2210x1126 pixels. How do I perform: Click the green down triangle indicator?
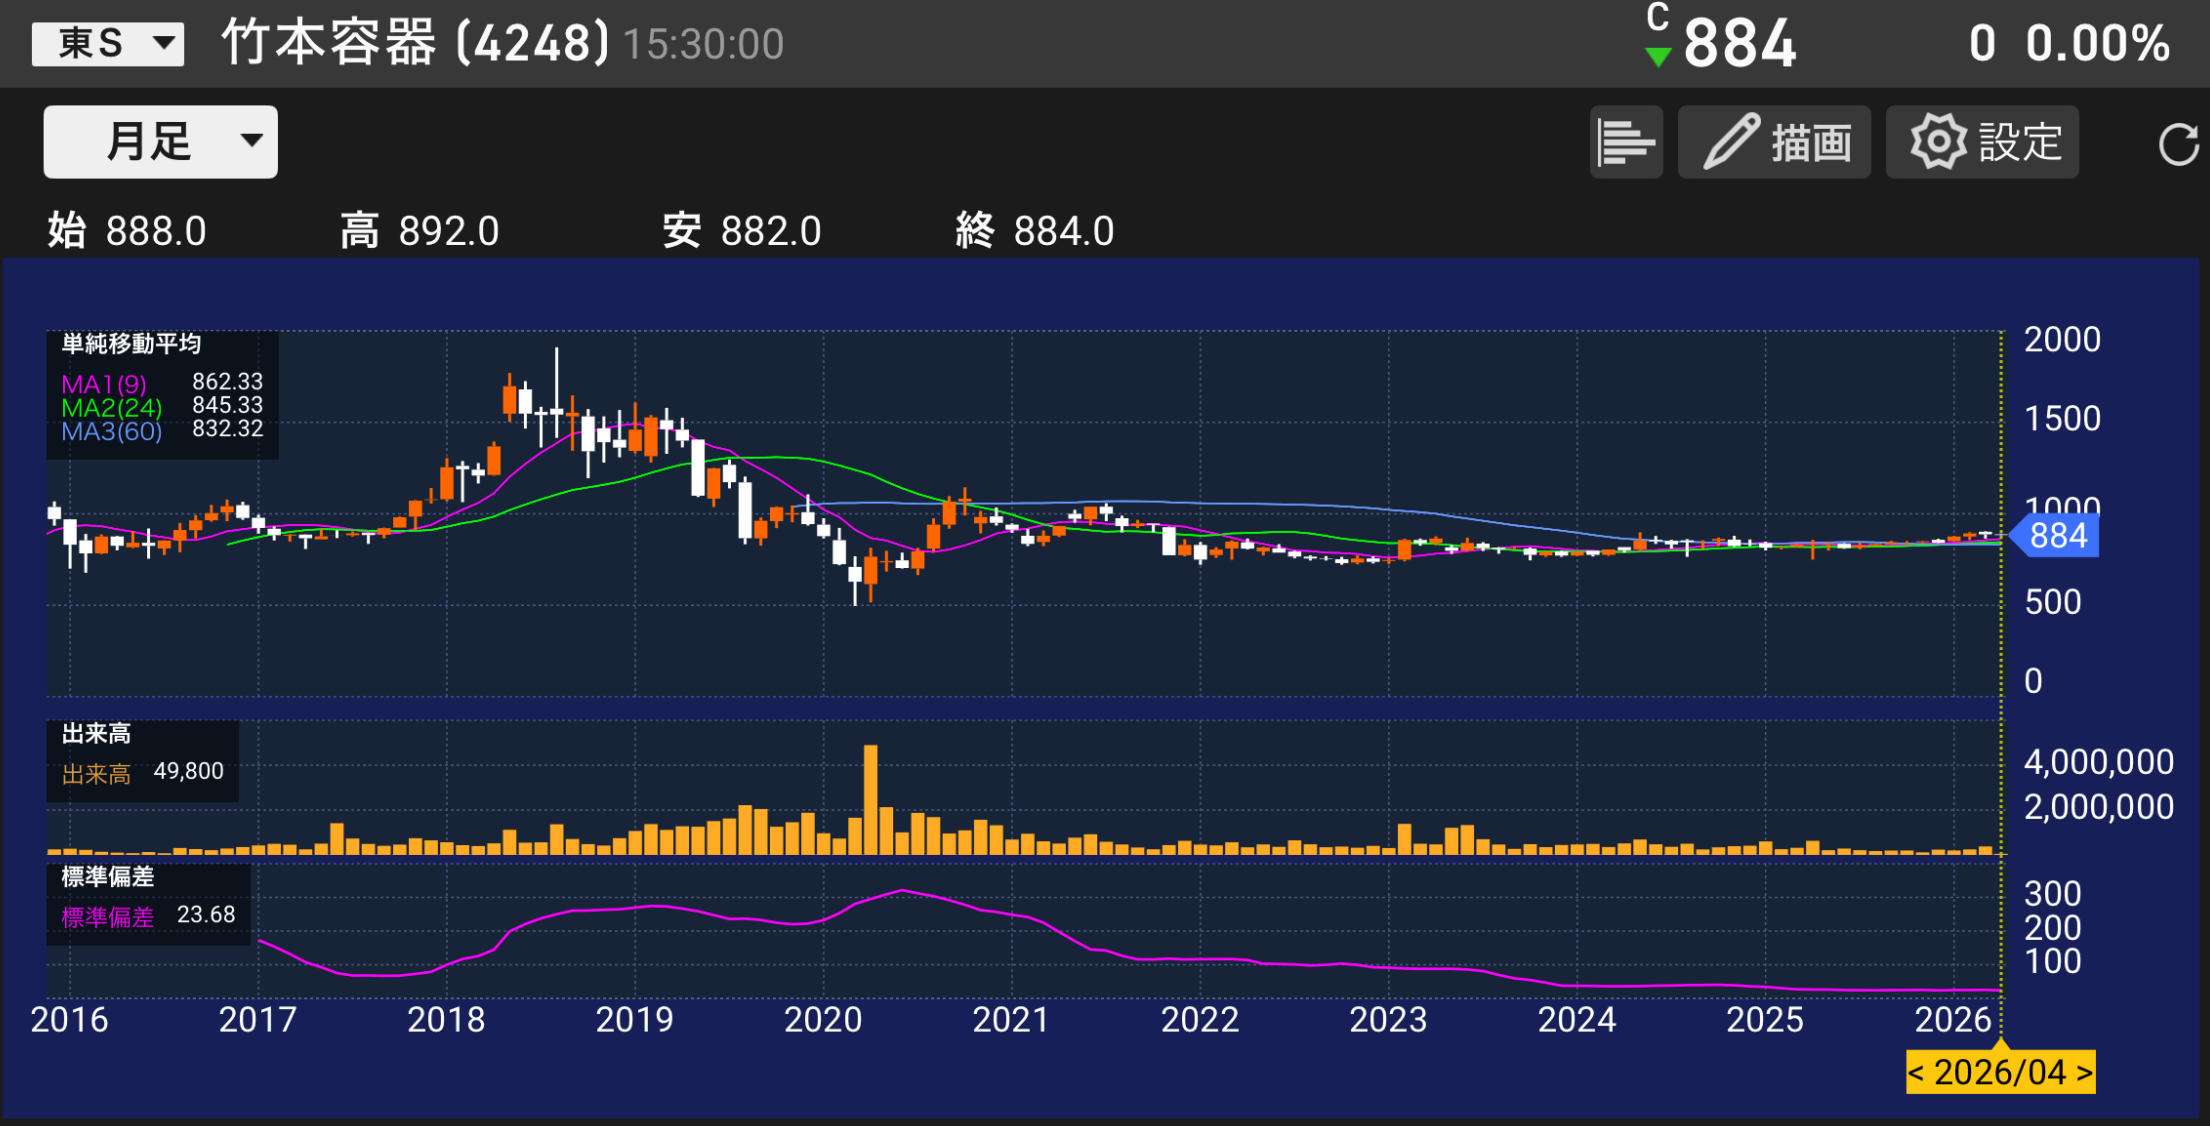coord(1658,57)
